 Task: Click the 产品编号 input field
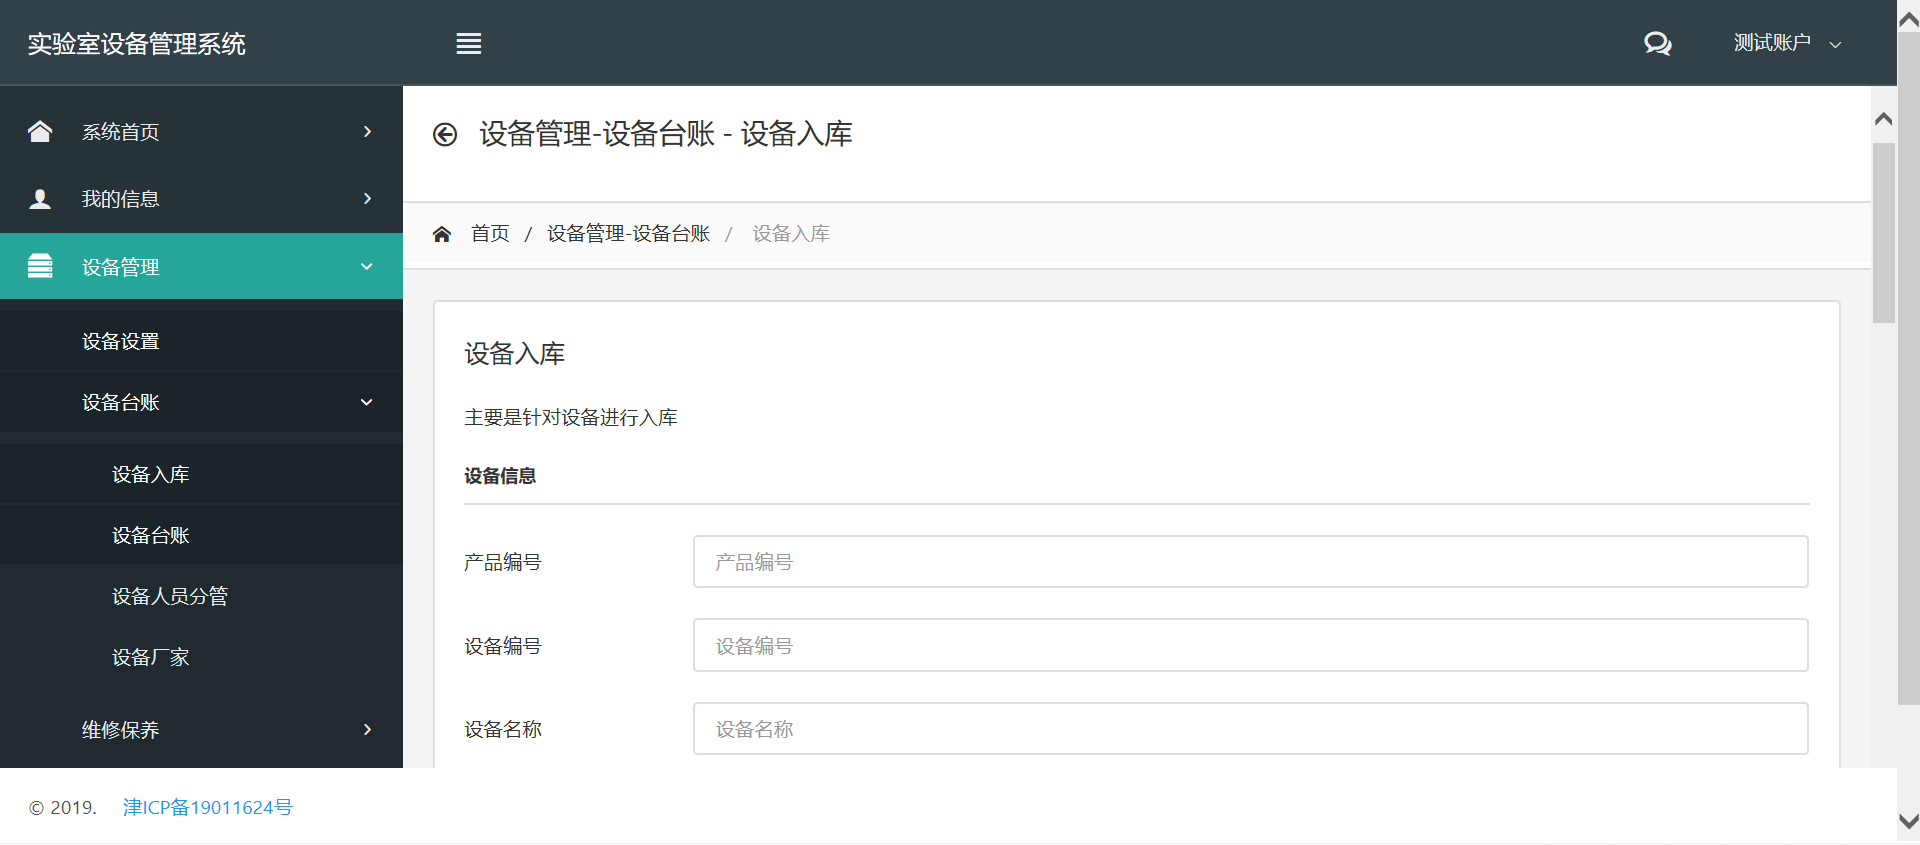tap(1250, 562)
